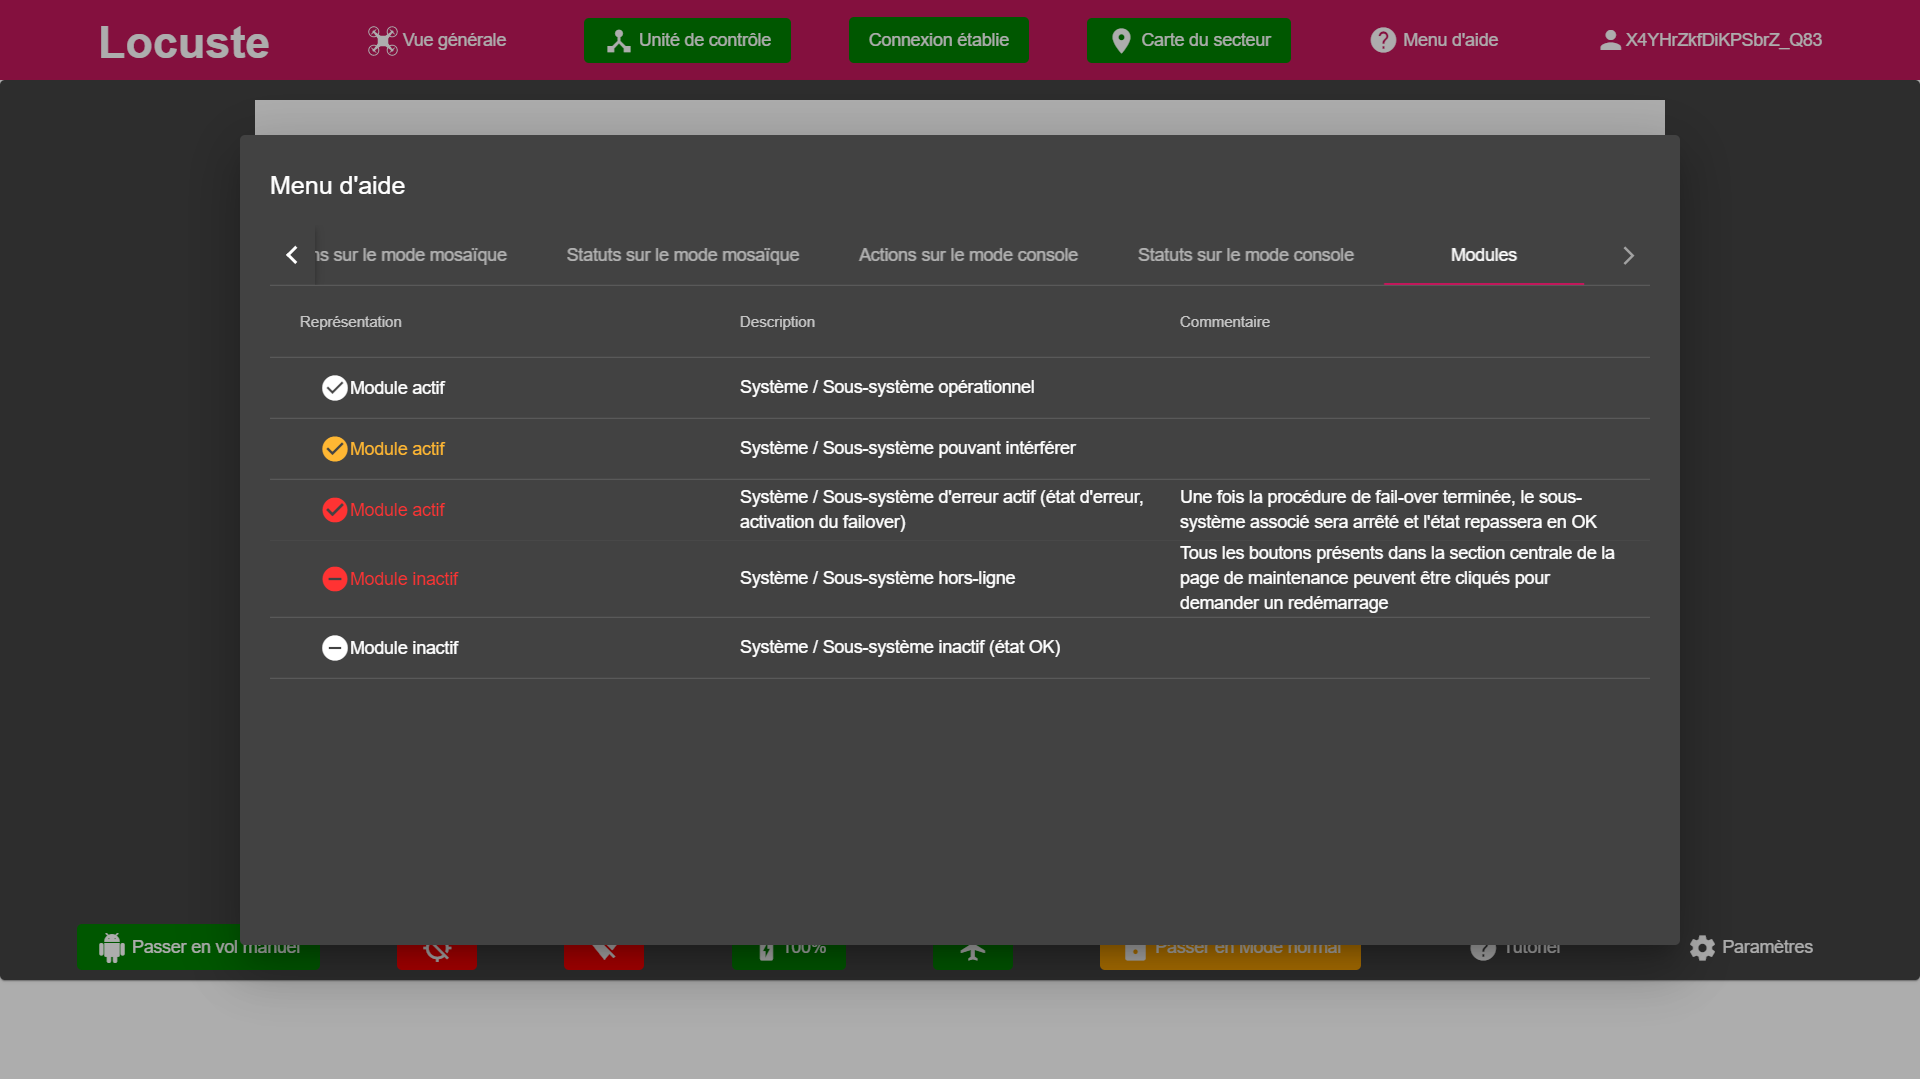Click the Android robot icon at bottom left
Screen dimensions: 1920x1079
click(x=112, y=947)
